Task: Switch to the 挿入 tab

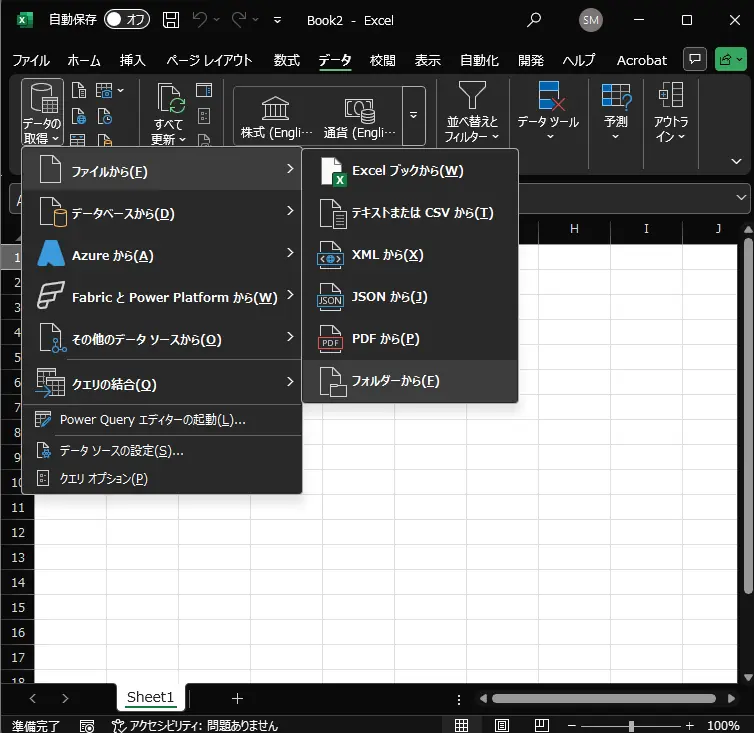Action: click(x=132, y=60)
